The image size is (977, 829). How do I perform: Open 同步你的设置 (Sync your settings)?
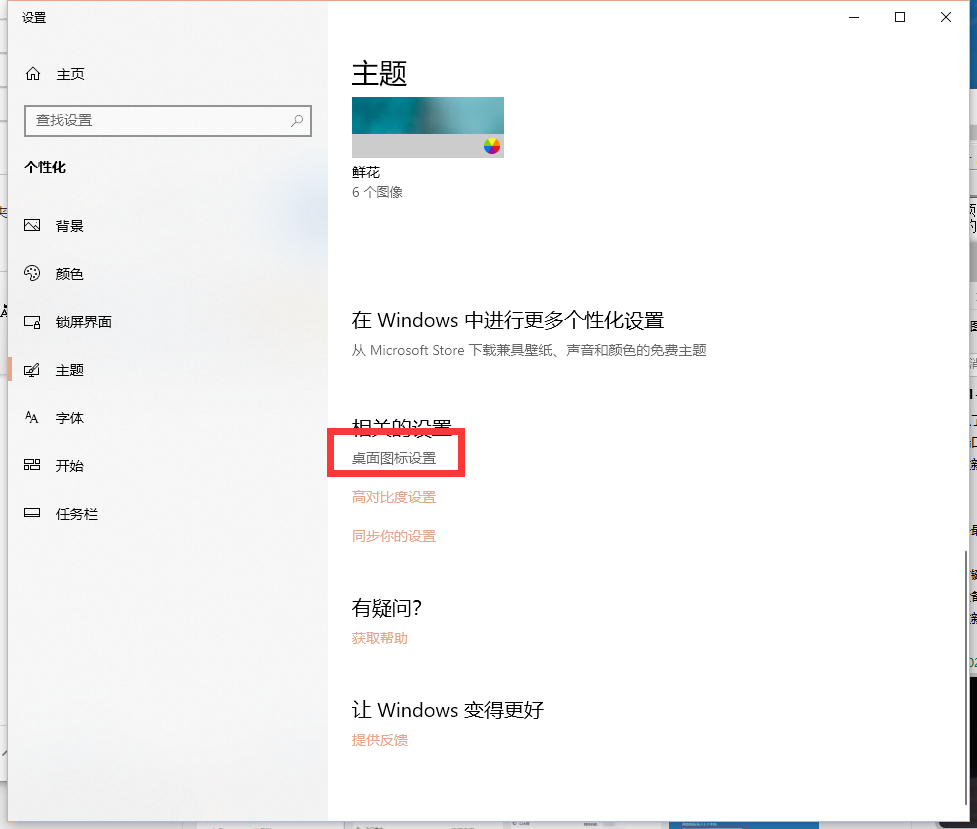coord(394,535)
